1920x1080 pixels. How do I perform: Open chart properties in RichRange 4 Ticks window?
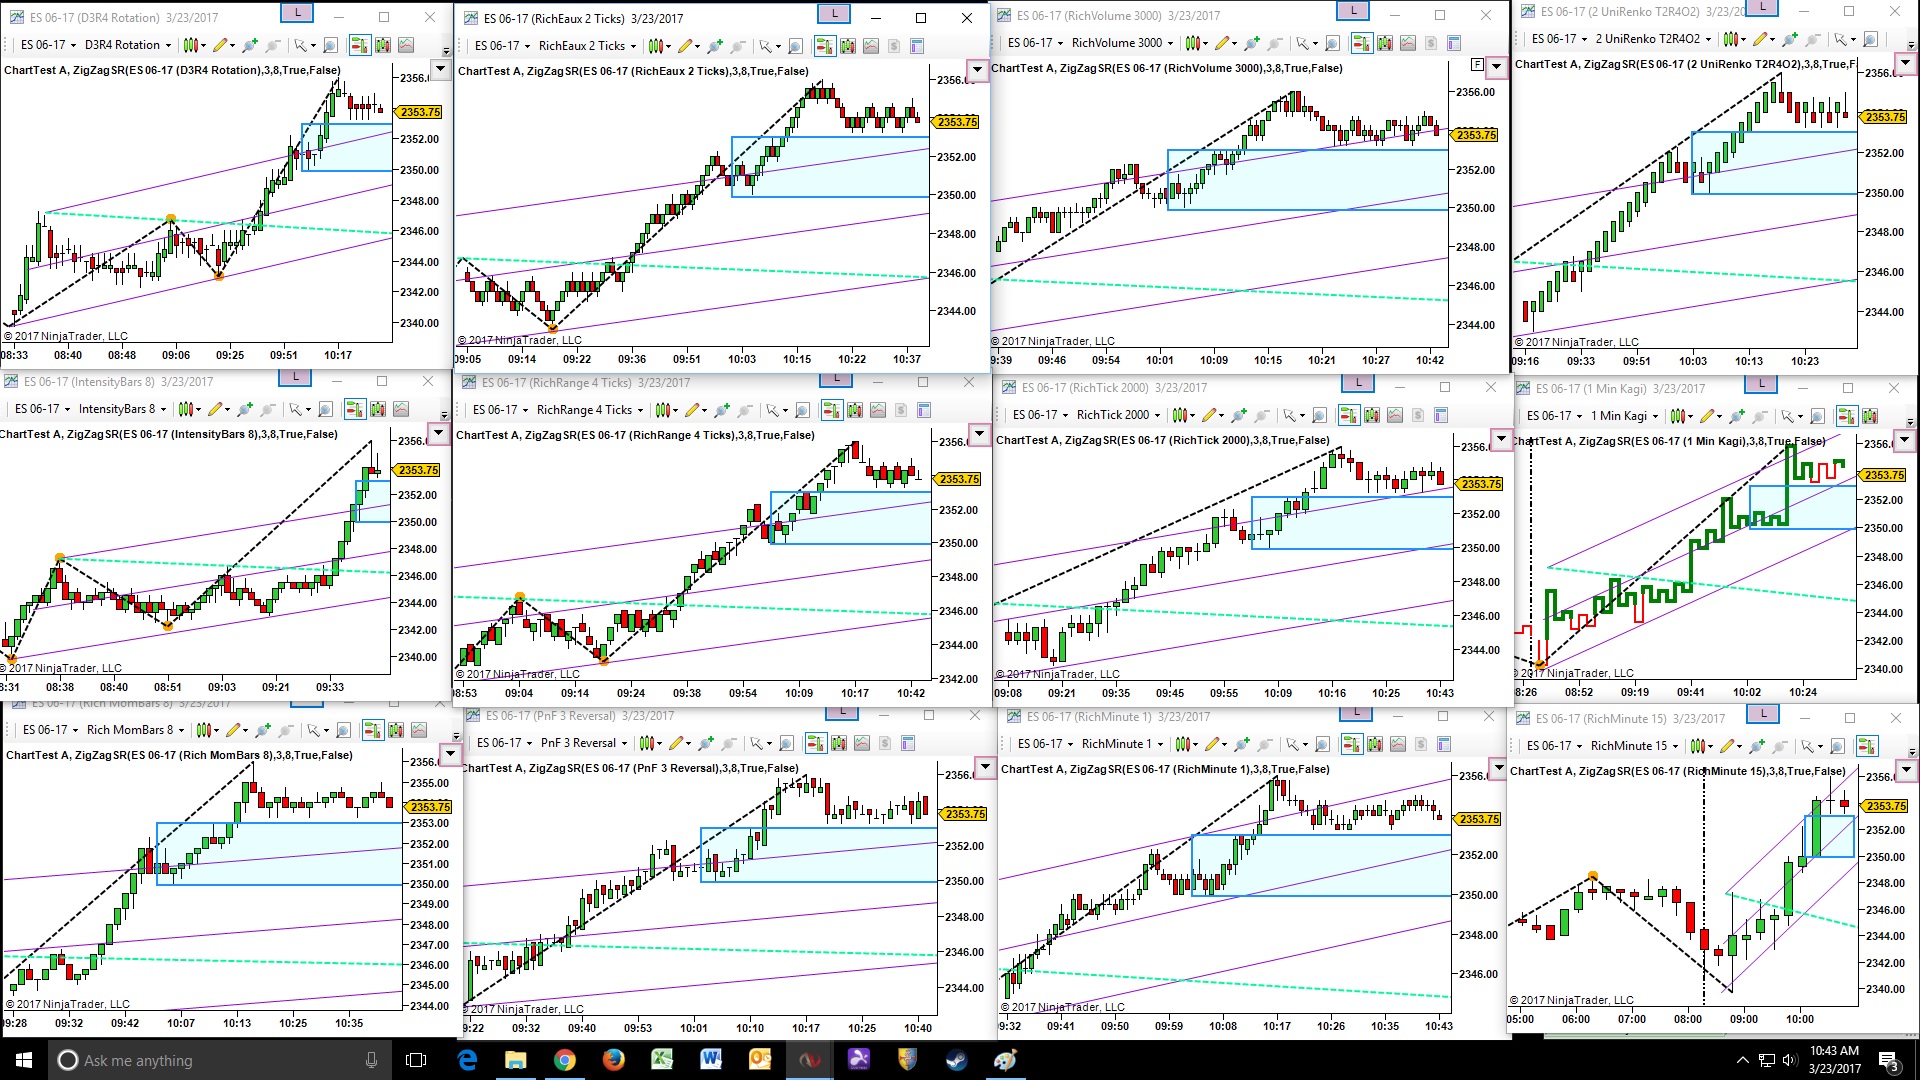(924, 410)
